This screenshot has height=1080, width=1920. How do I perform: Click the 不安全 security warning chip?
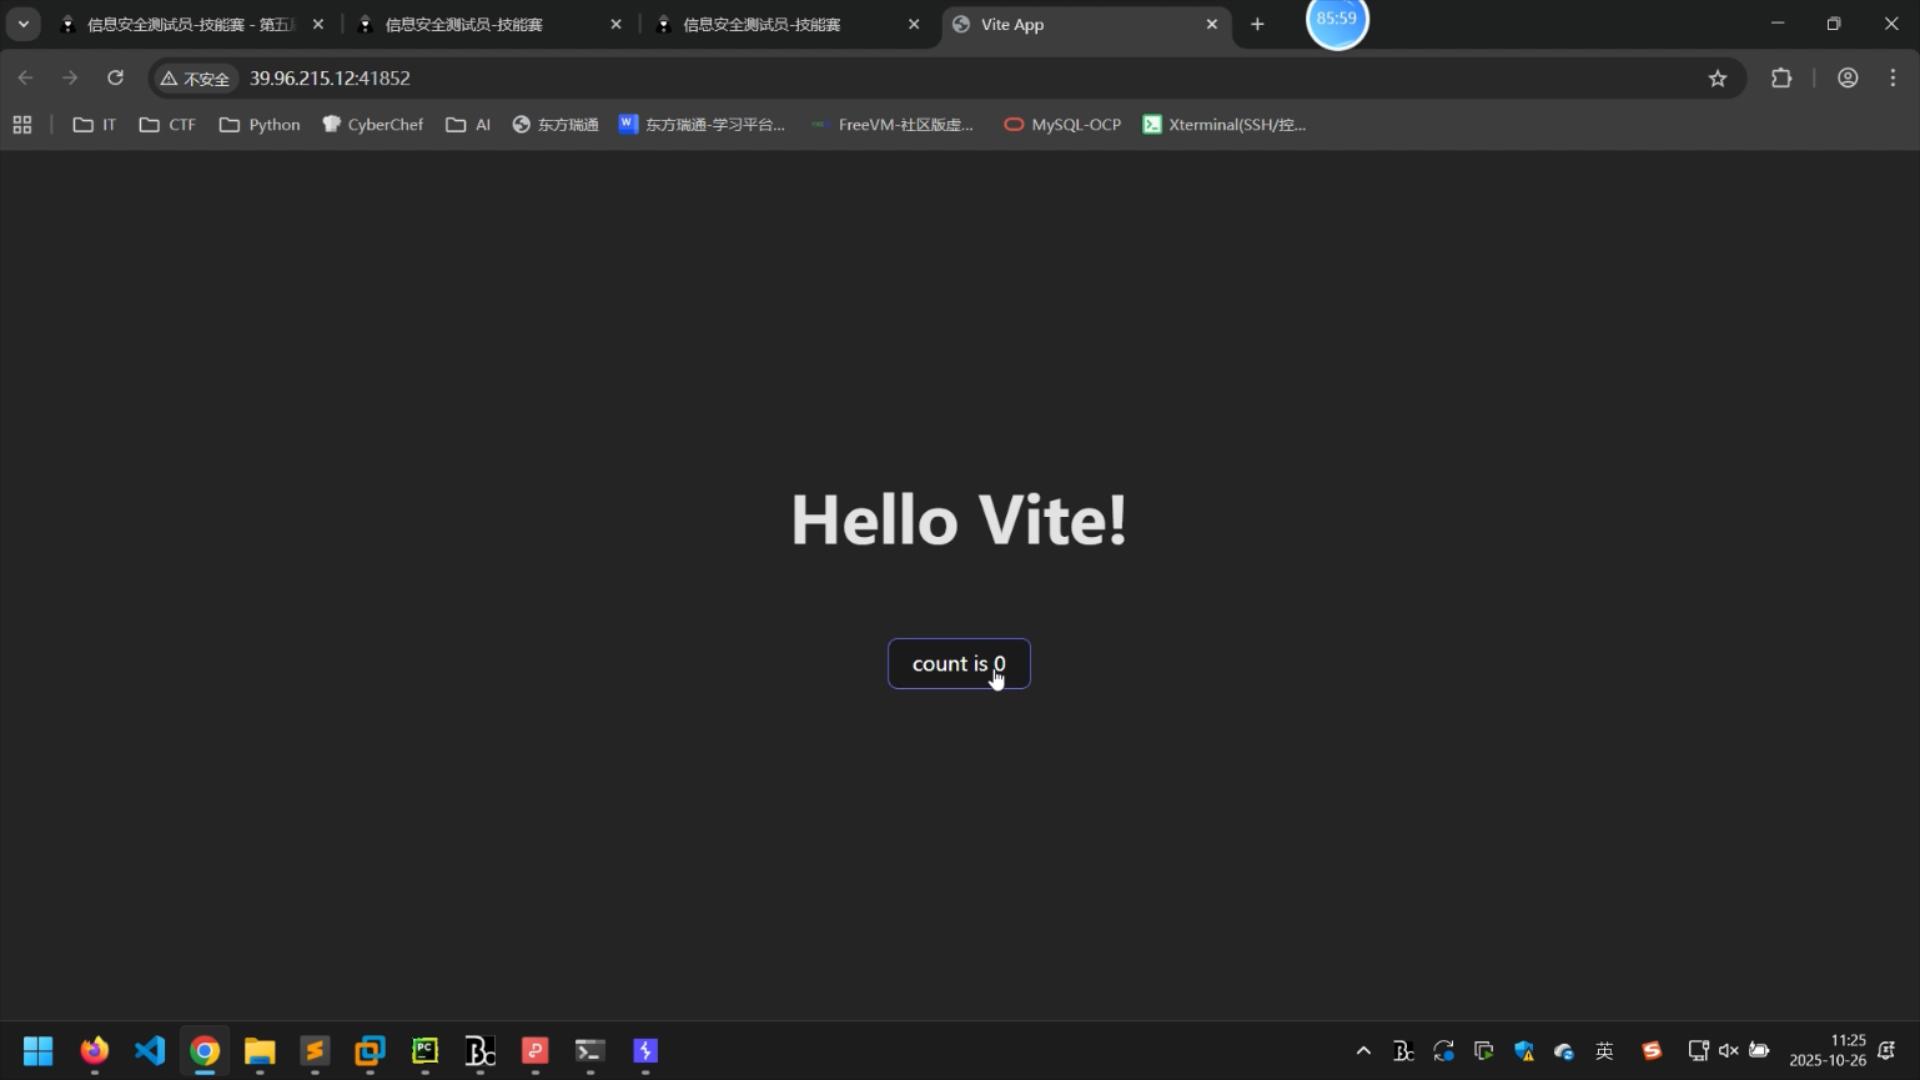pos(195,78)
